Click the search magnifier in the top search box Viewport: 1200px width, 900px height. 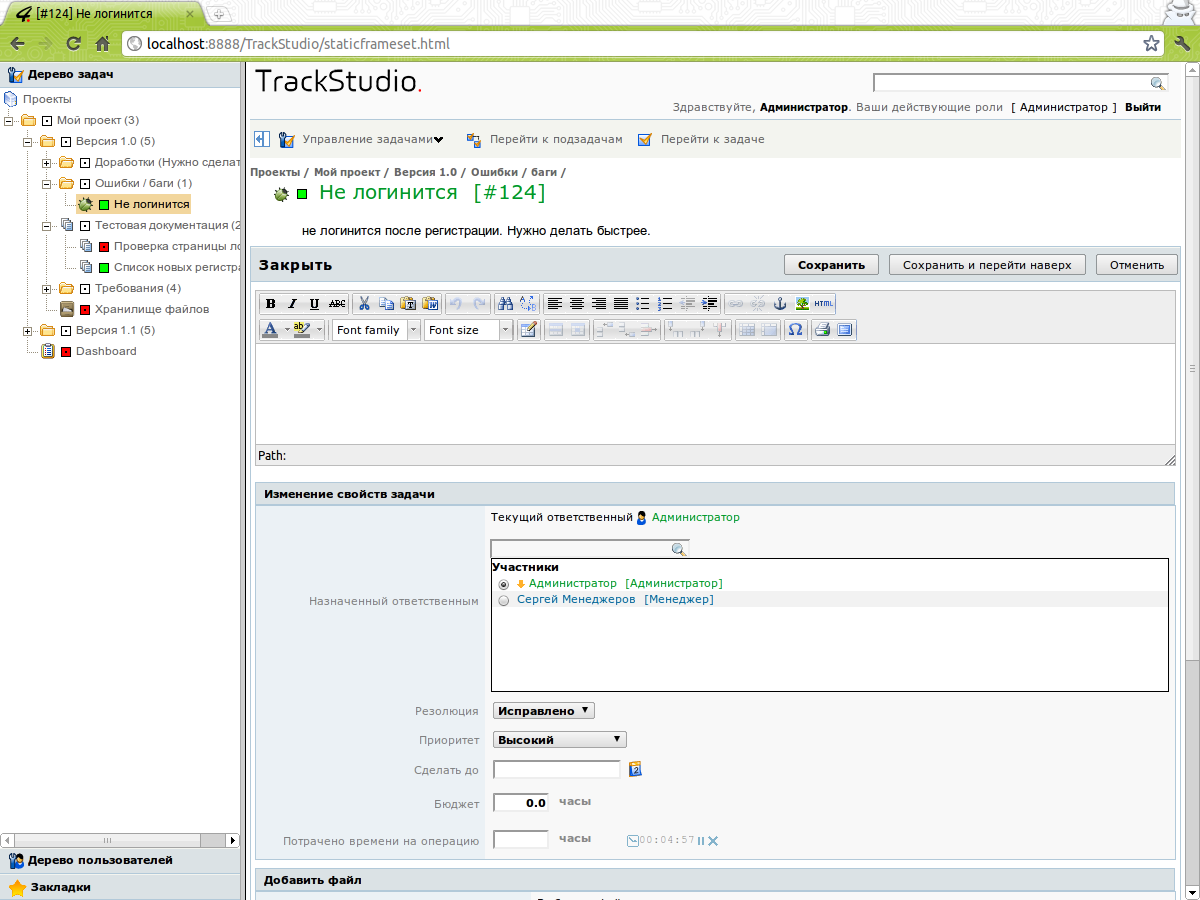1158,83
